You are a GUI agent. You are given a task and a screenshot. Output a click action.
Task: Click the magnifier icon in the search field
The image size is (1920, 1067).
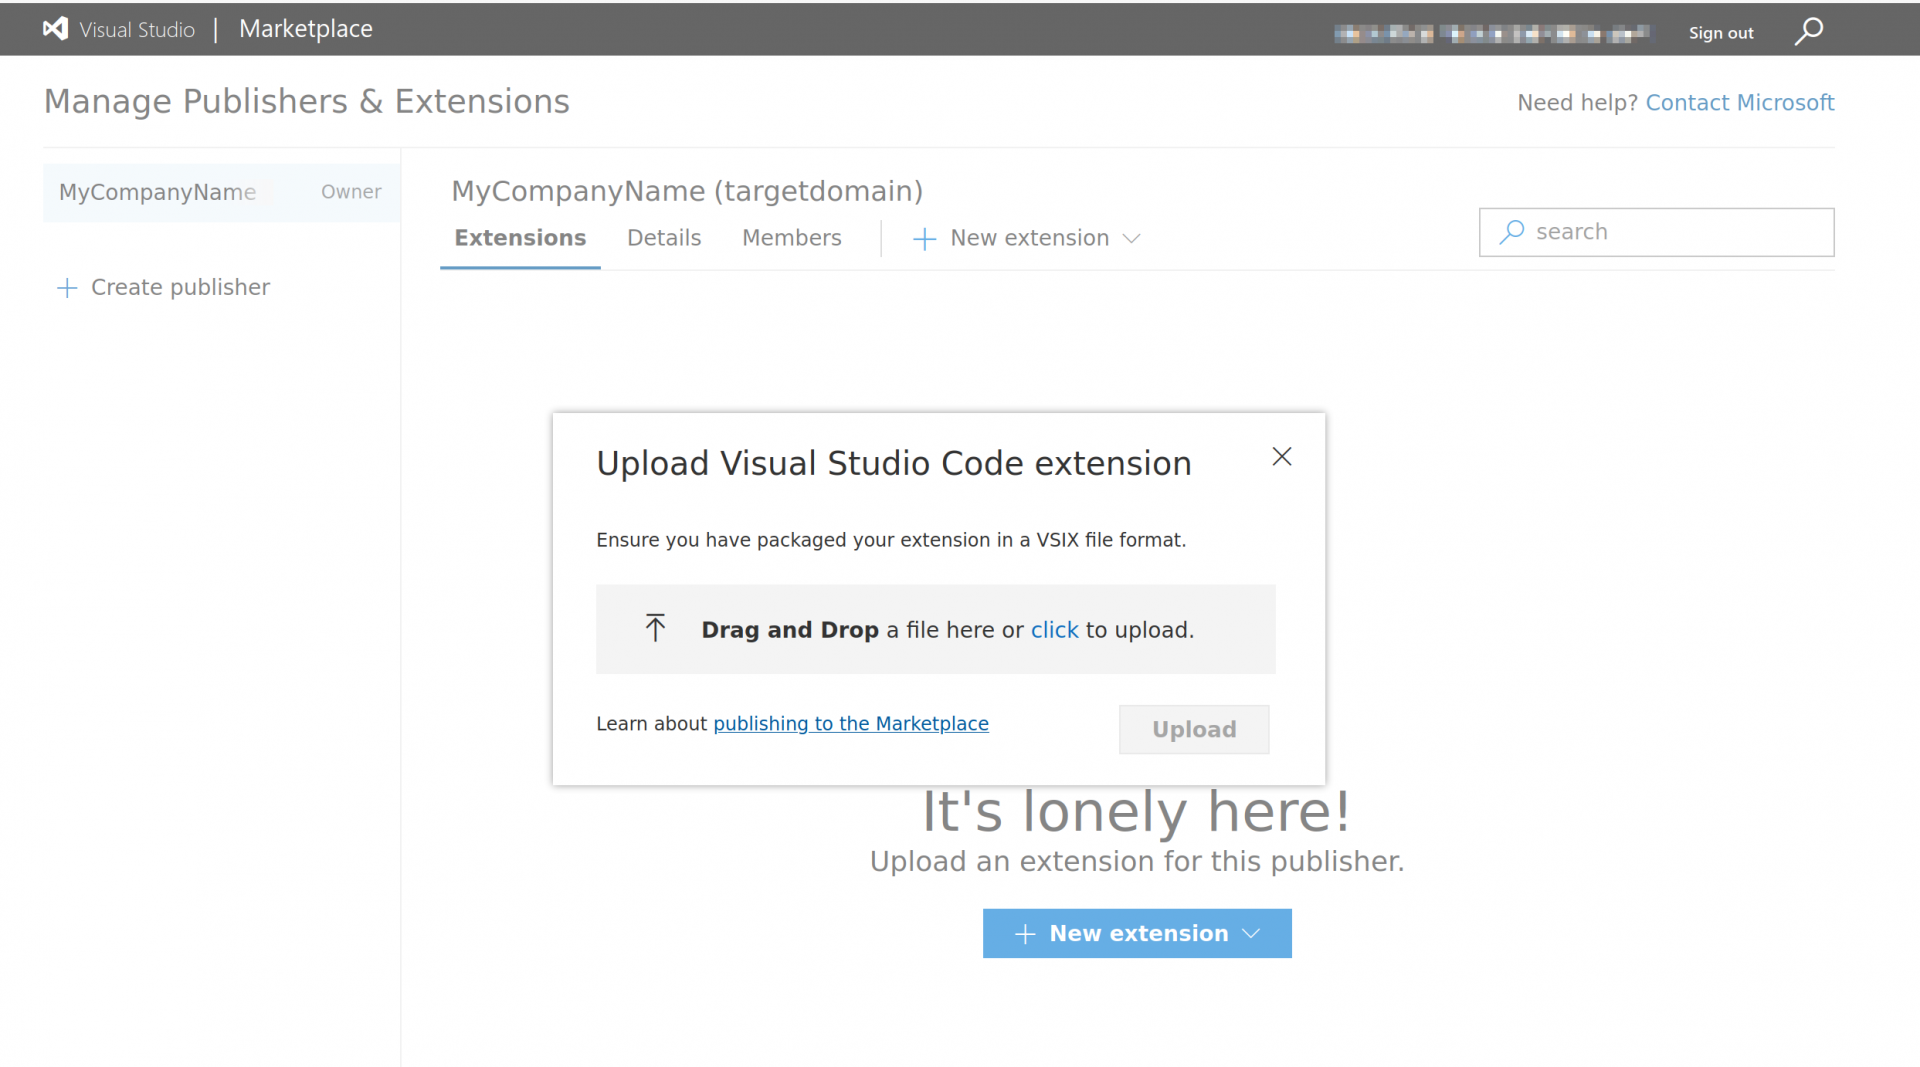click(x=1512, y=231)
